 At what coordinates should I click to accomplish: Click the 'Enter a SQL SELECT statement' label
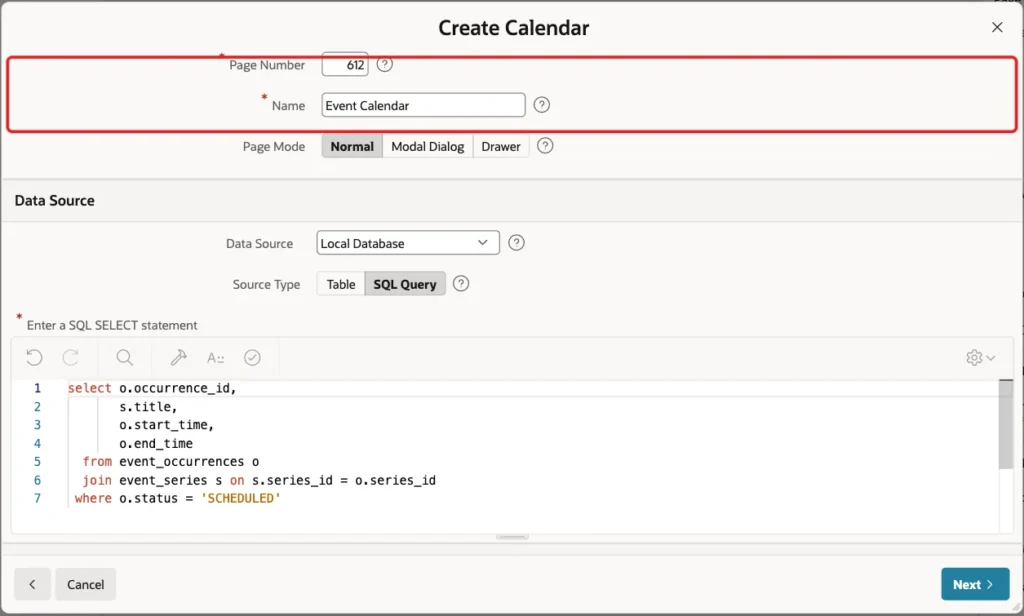point(112,325)
